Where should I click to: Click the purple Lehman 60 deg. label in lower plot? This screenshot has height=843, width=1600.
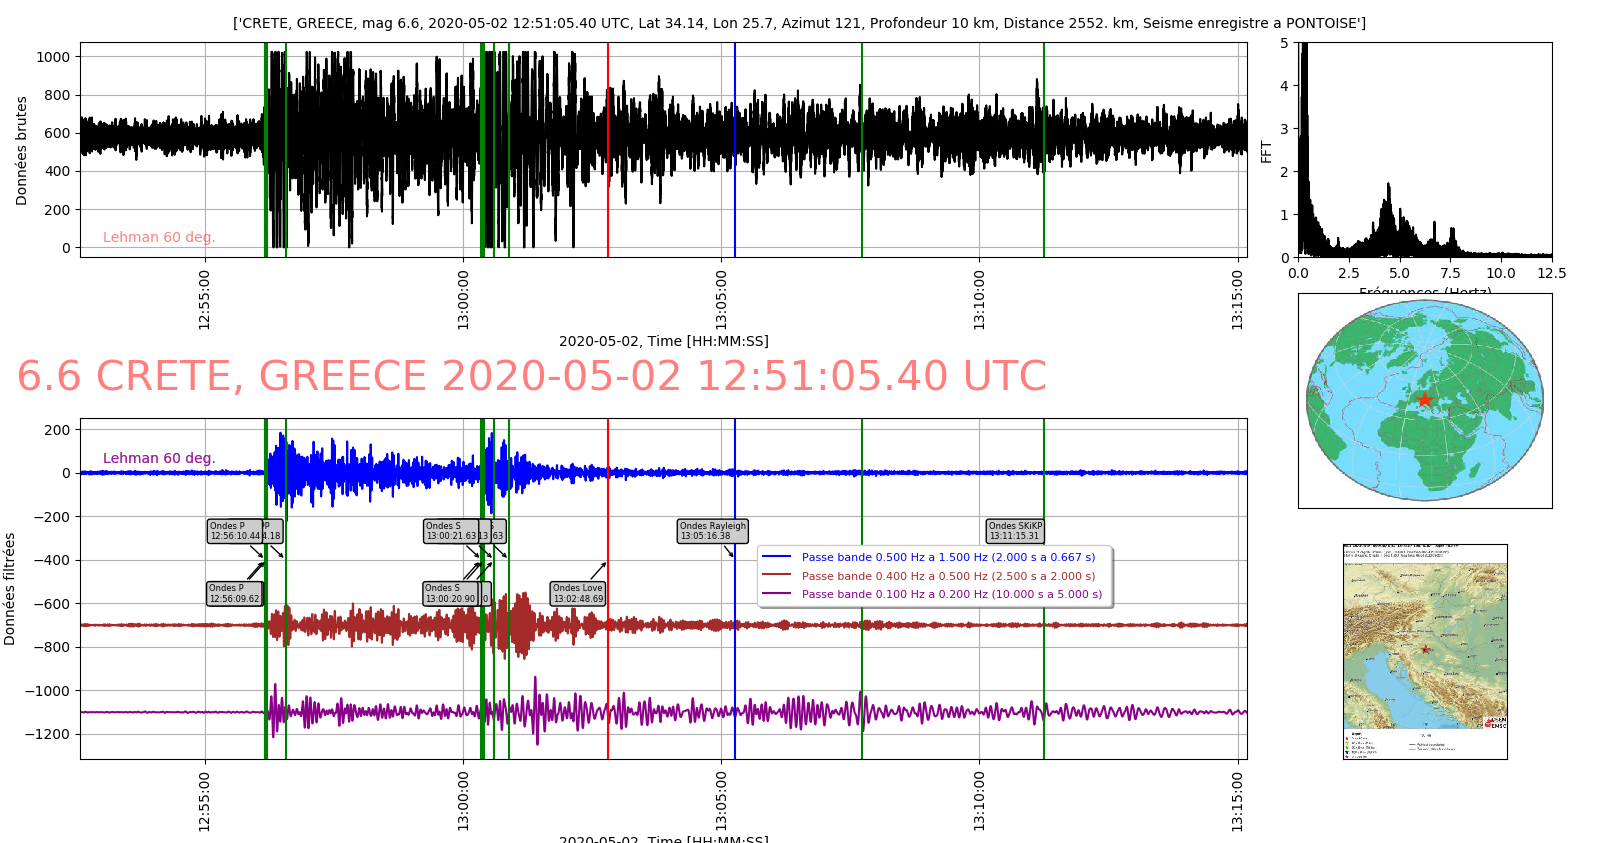click(x=159, y=458)
